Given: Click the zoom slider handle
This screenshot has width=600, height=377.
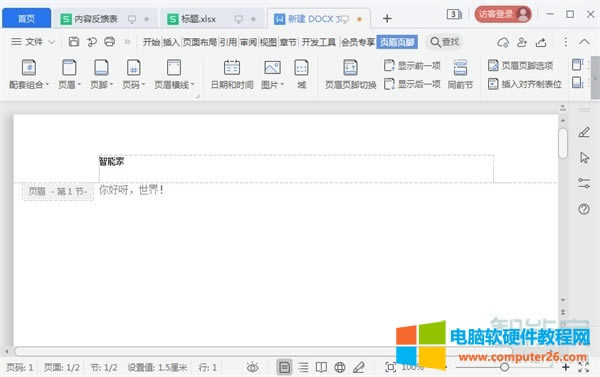Looking at the screenshot, I should pos(504,367).
